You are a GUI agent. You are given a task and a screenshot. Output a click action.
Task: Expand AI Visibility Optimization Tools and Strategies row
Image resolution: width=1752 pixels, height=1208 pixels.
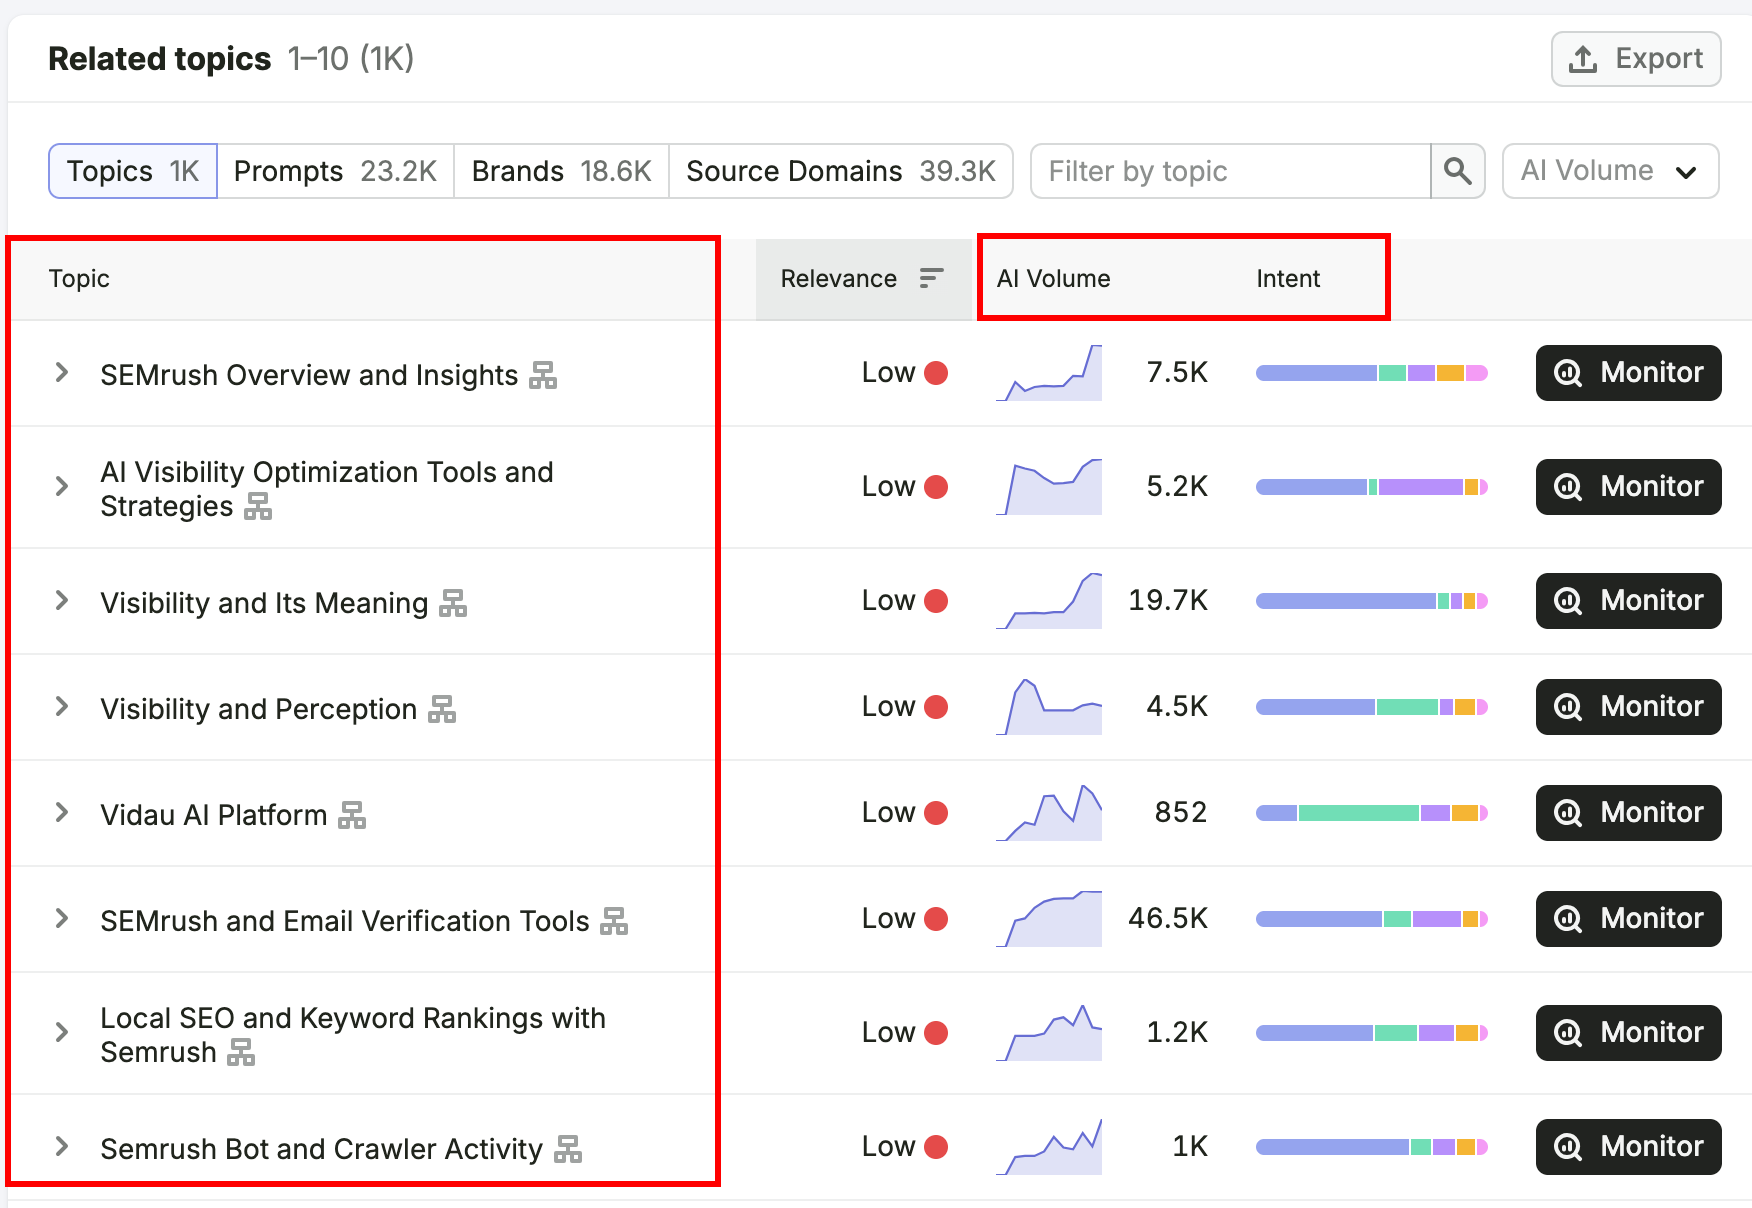tap(62, 487)
